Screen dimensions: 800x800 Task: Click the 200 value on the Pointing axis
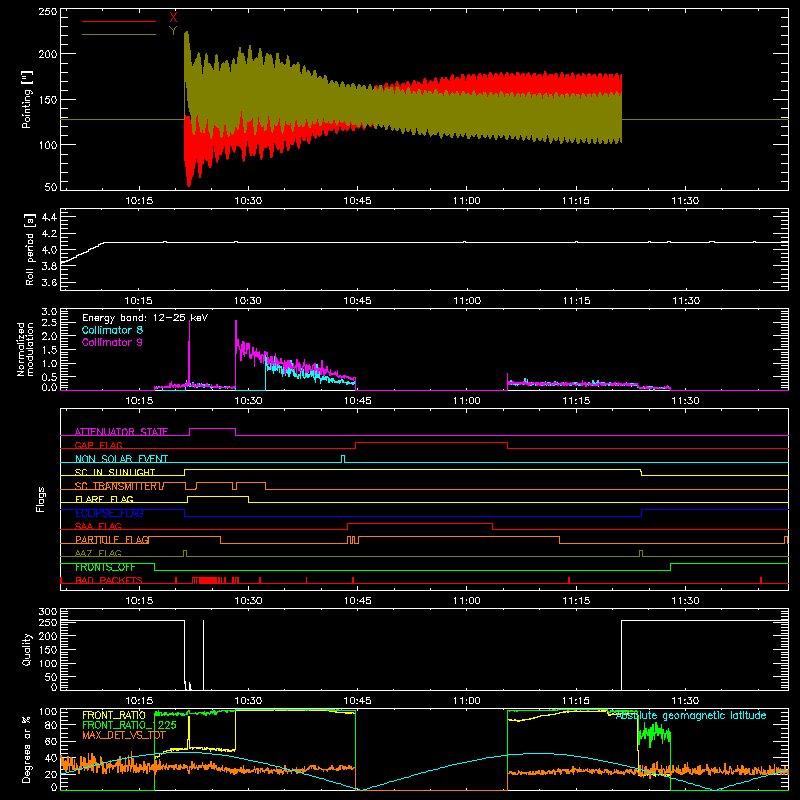click(x=48, y=54)
